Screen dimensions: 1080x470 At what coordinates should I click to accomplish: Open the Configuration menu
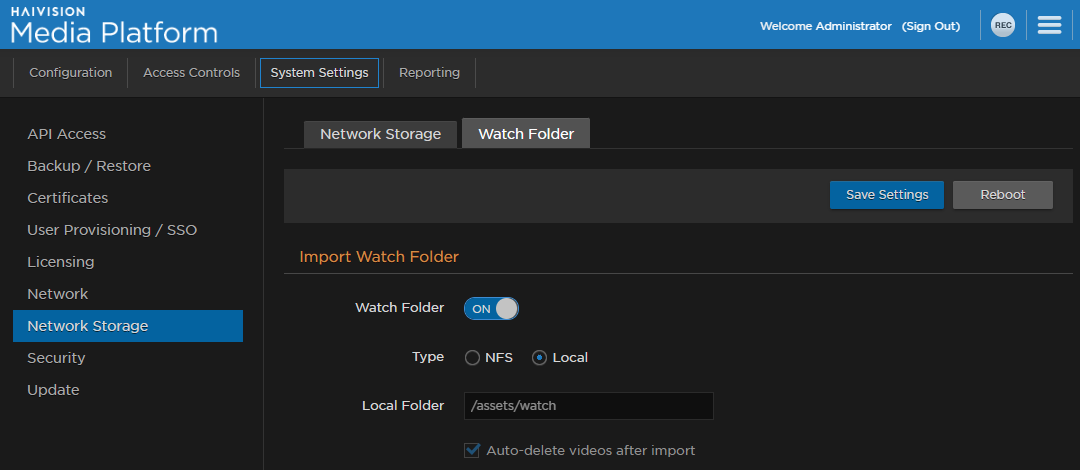click(x=70, y=73)
